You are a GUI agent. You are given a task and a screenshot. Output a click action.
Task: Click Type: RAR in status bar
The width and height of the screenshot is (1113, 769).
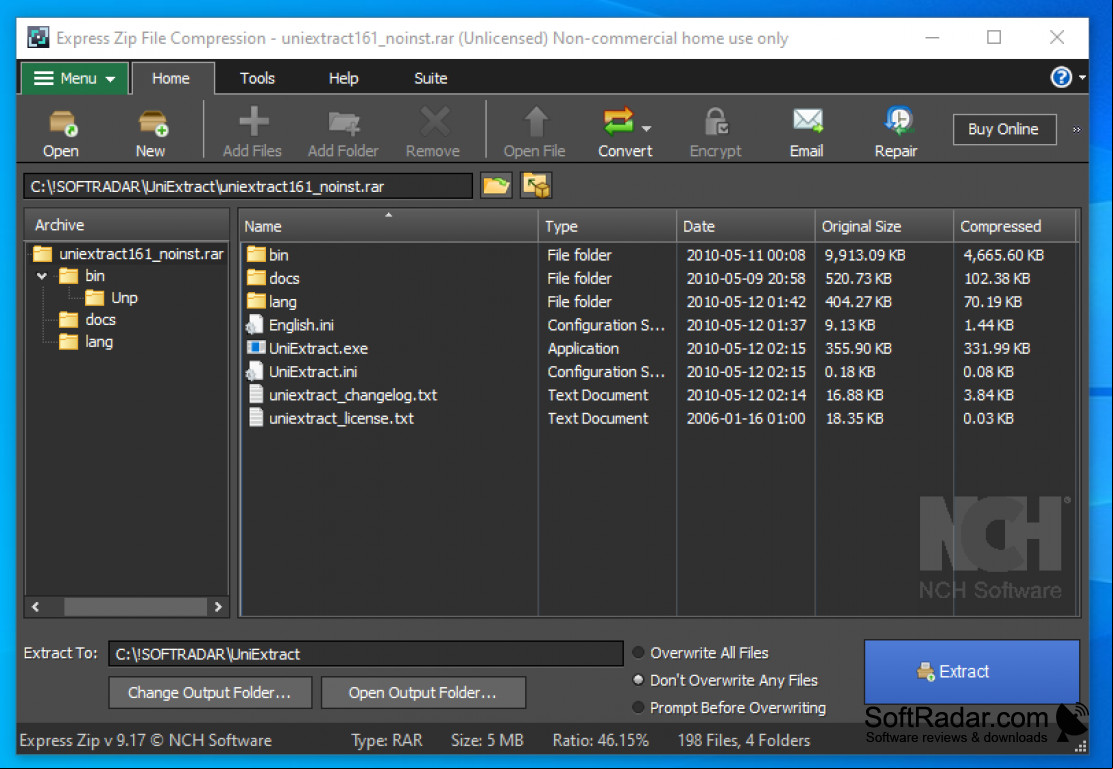387,740
